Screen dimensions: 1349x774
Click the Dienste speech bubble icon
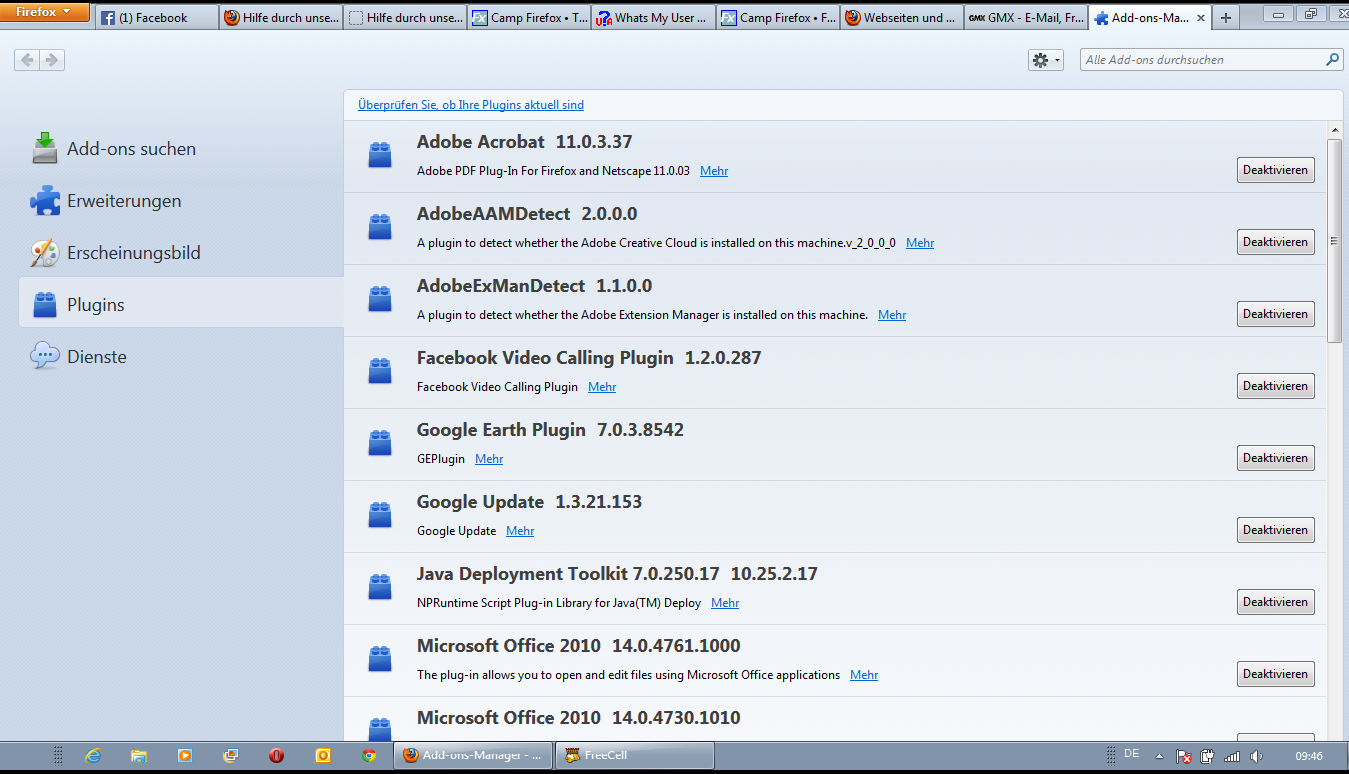pyautogui.click(x=45, y=356)
